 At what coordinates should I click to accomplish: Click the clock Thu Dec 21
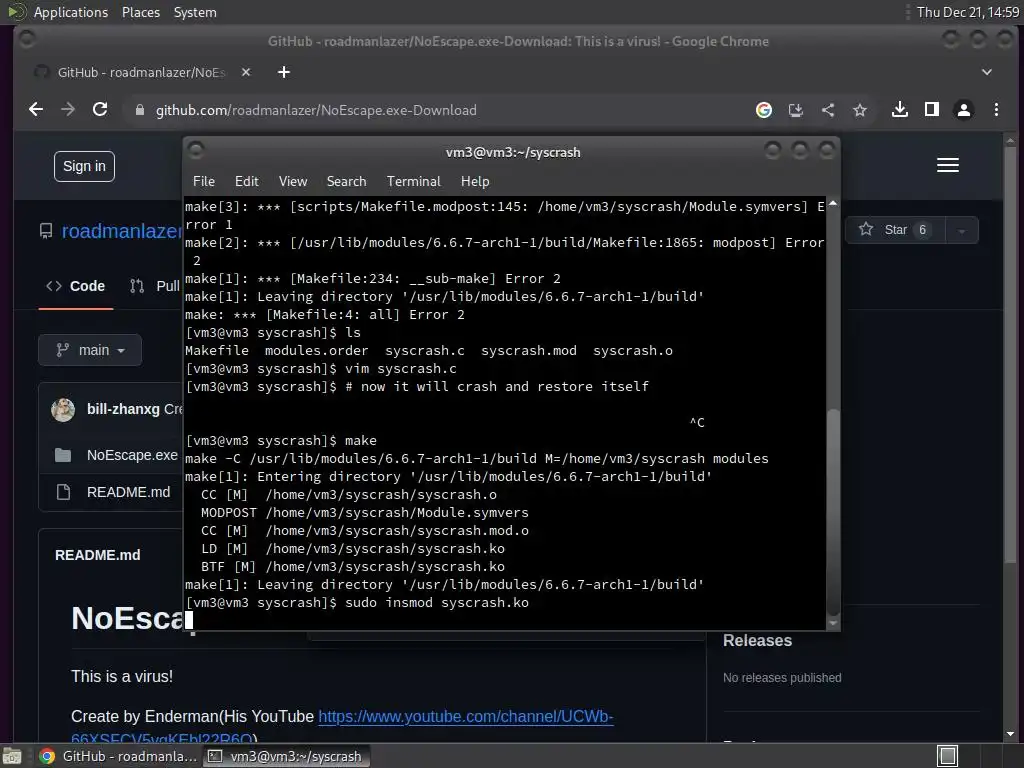coord(967,12)
